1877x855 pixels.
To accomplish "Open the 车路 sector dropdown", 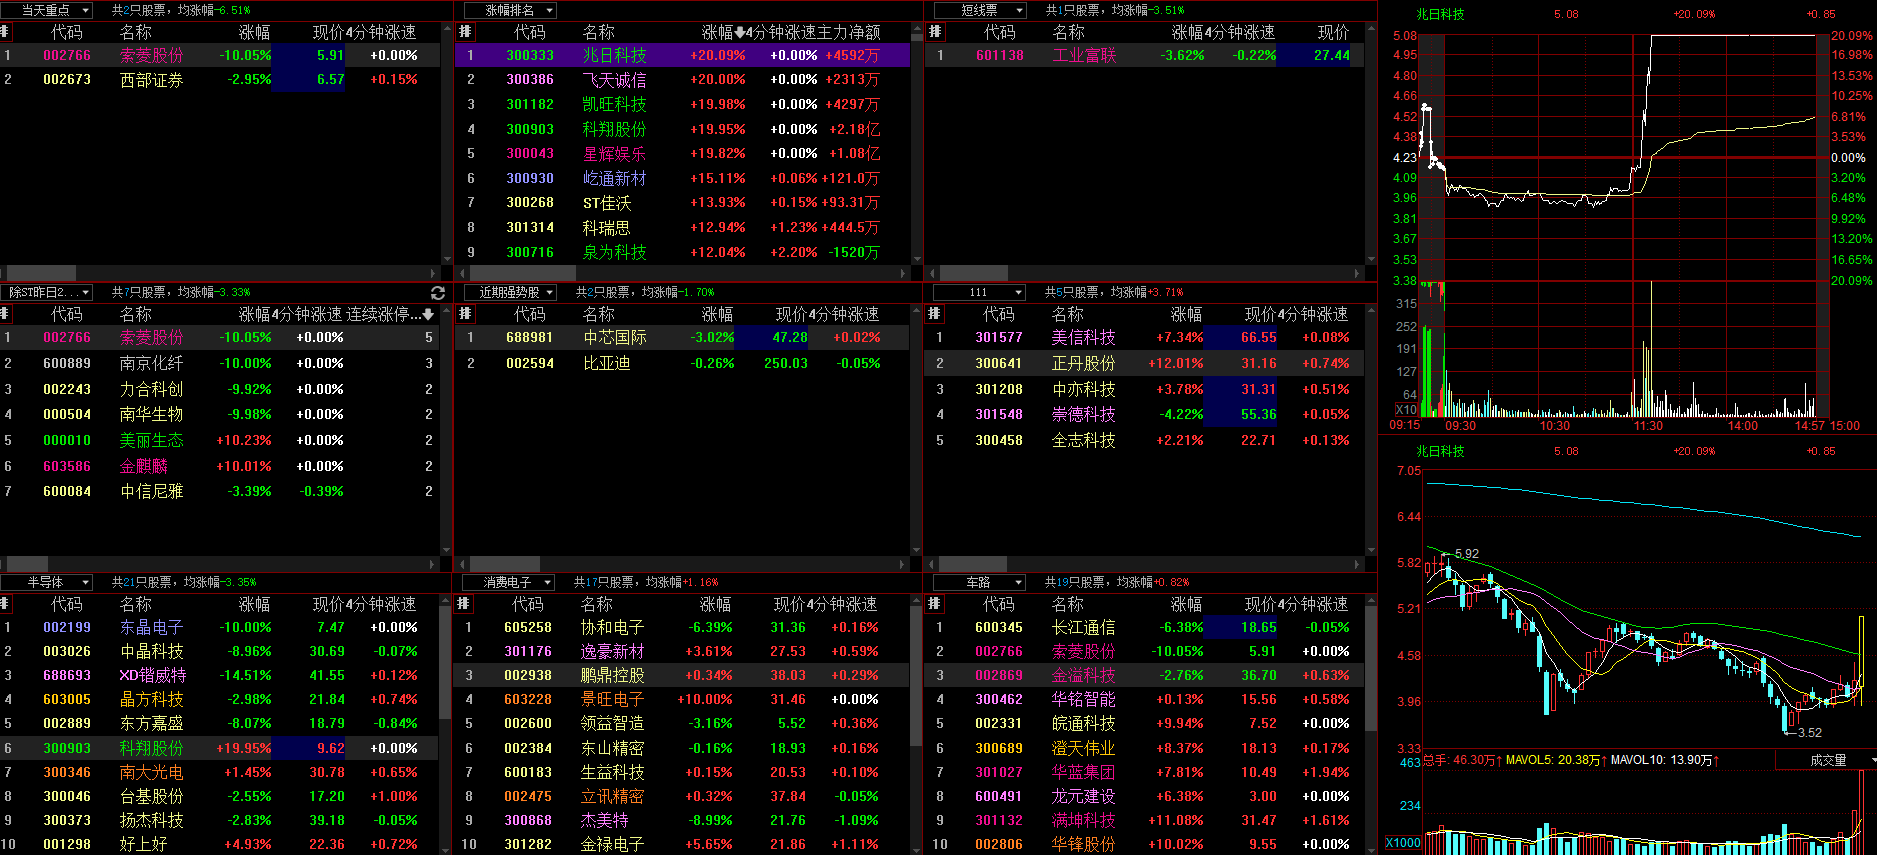I will [x=980, y=582].
